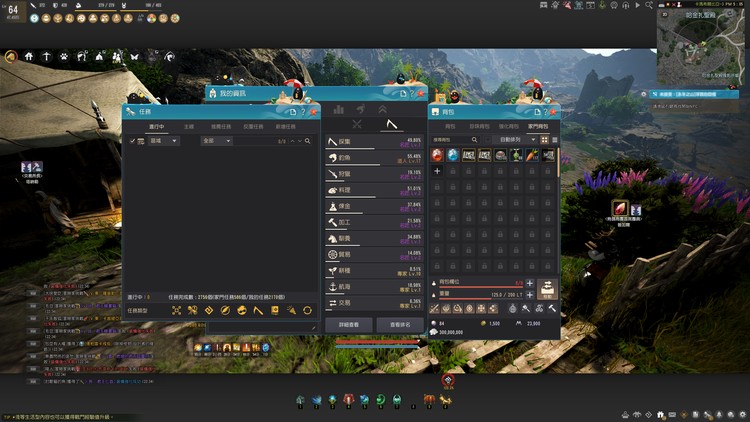Open the 全部 dropdown in the quest window

tap(216, 141)
